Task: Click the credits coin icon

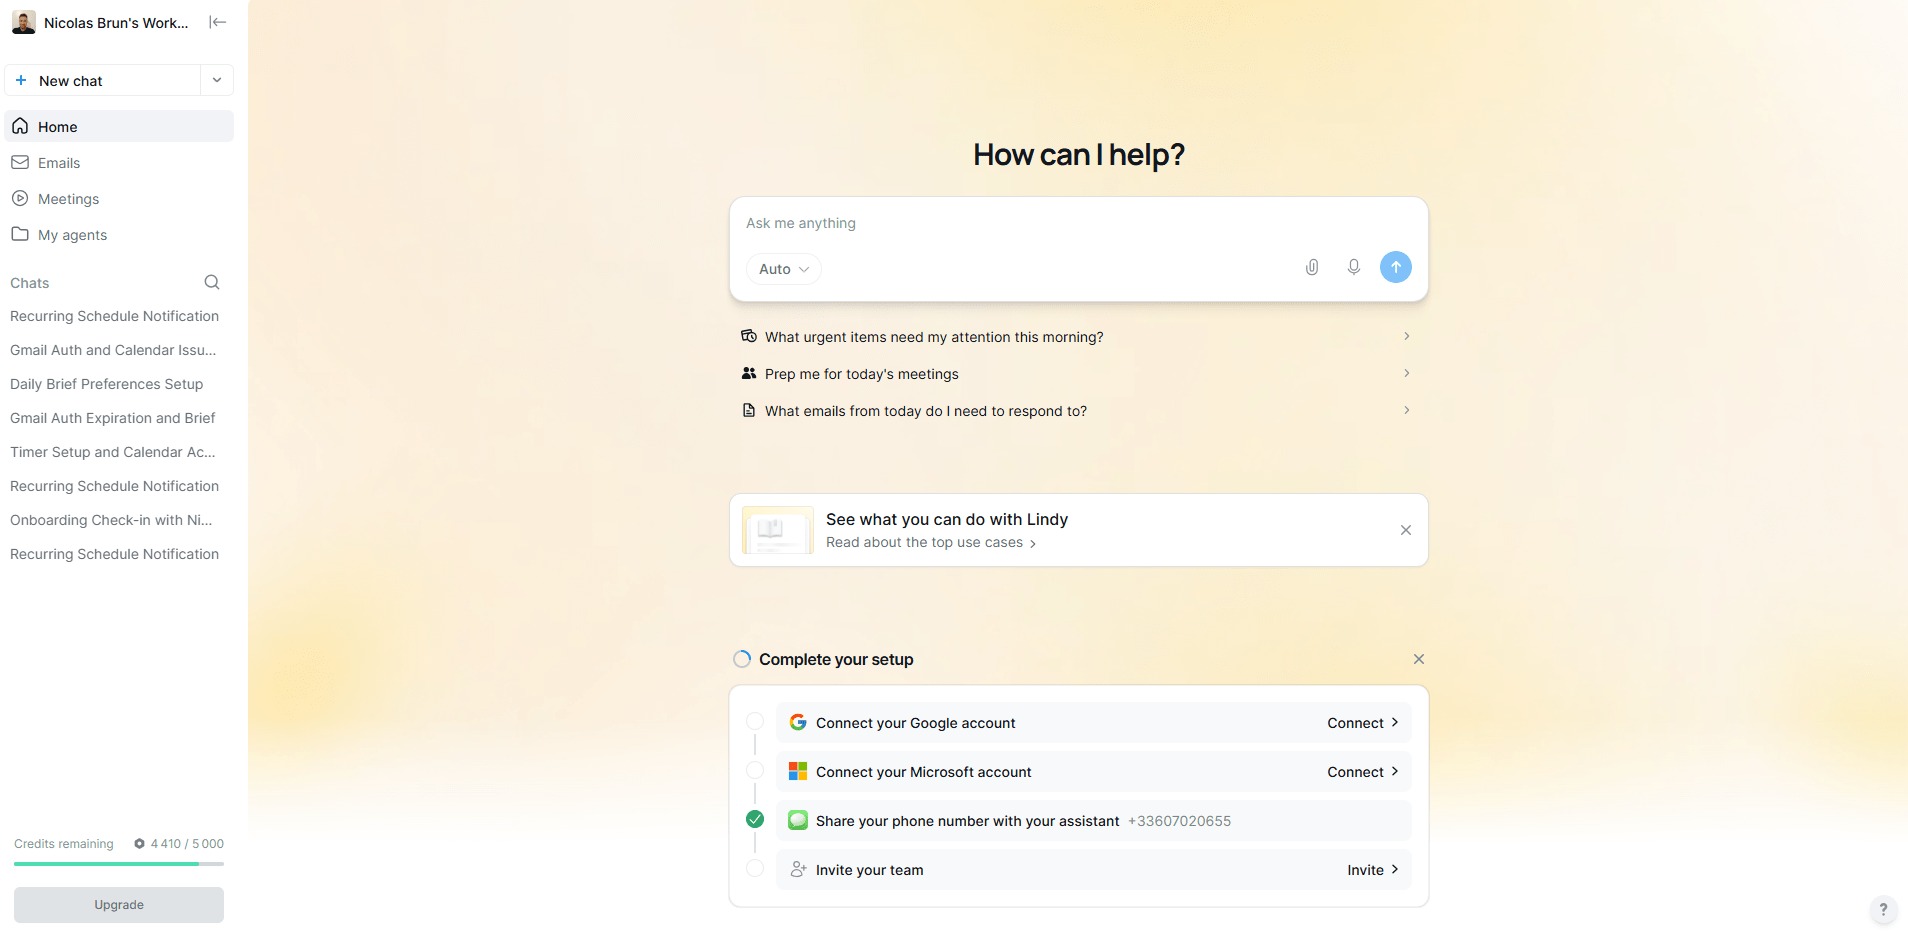Action: coord(140,843)
